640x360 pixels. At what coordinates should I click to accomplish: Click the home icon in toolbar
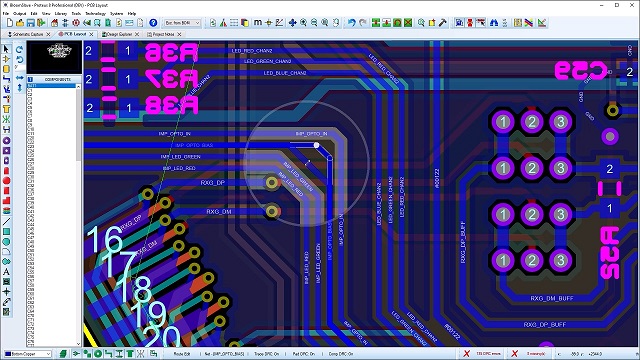click(54, 23)
